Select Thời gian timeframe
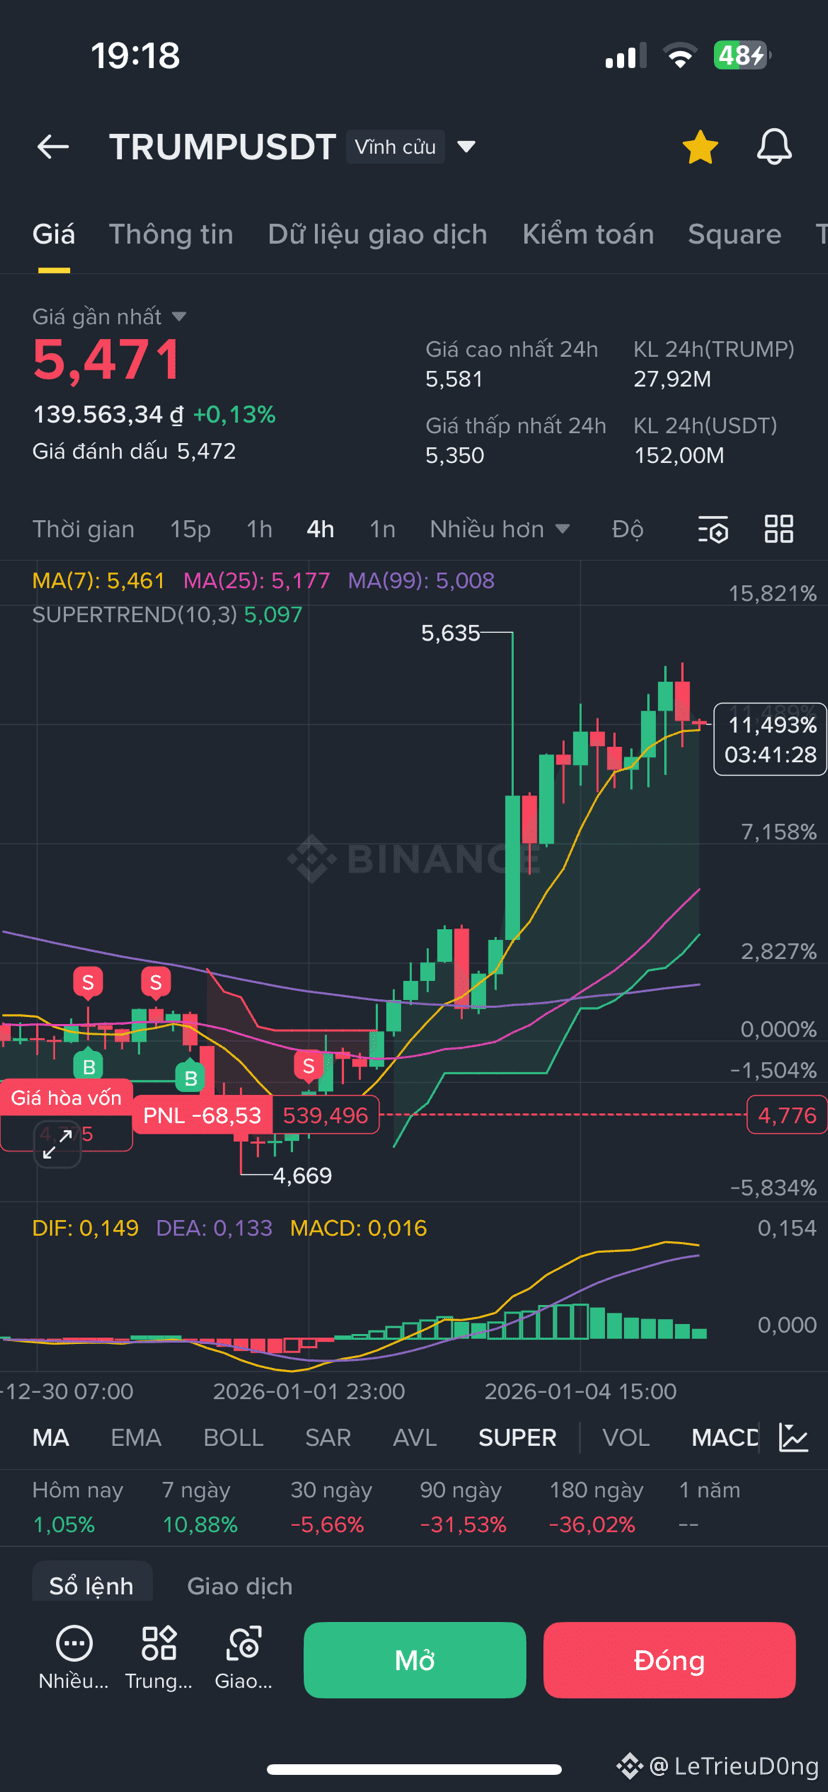Screen dimensions: 828x1792 tap(83, 529)
